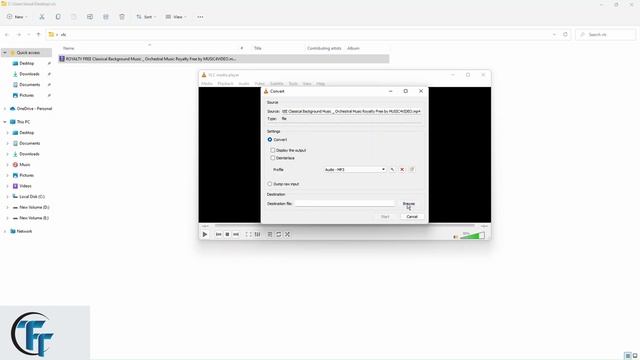Open pinned Downloads under Quick access

pos(29,74)
